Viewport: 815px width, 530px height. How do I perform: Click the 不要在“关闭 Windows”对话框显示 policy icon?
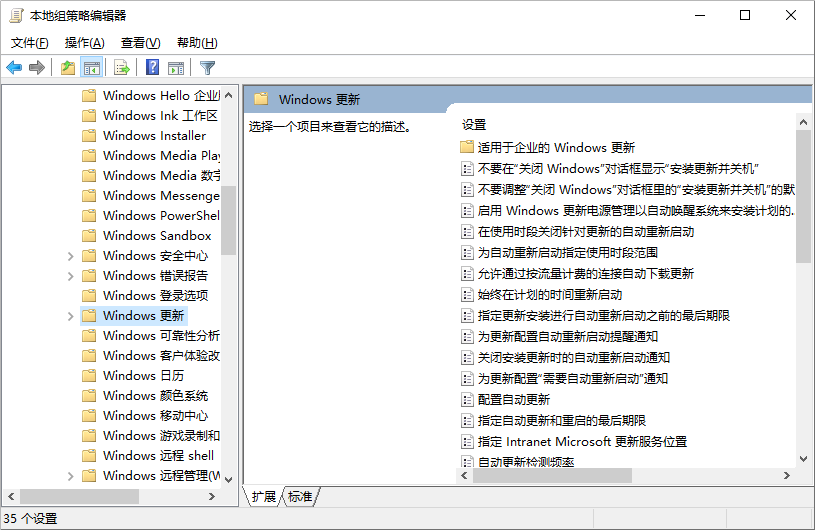coord(467,169)
